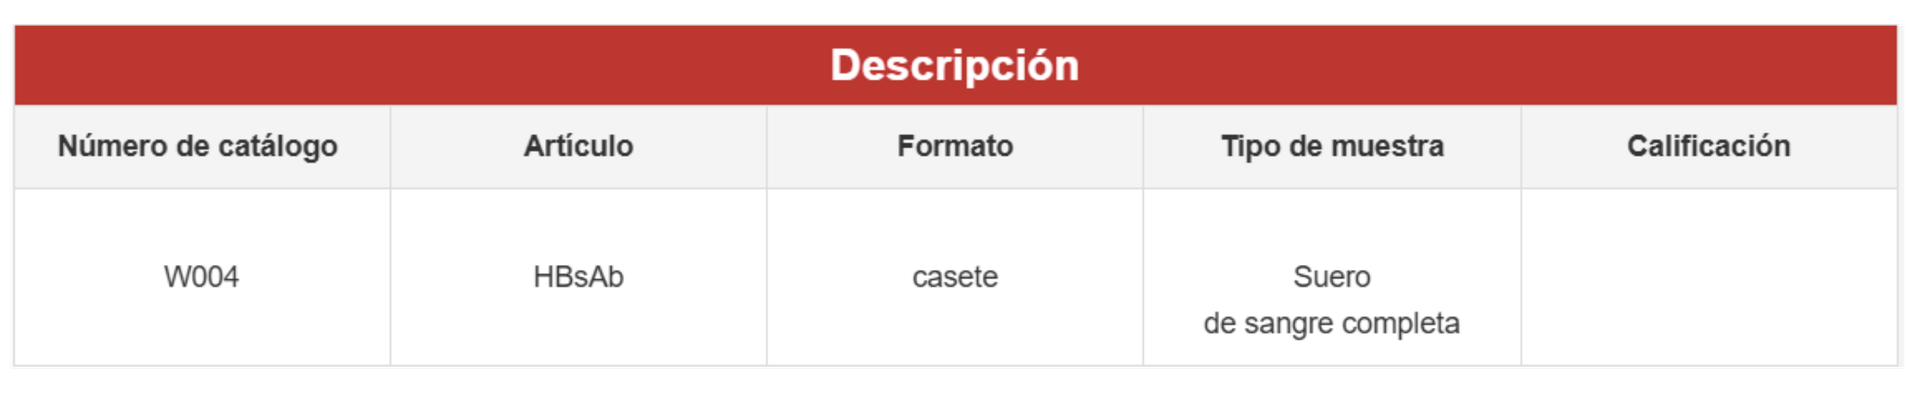Select the empty Calificación cell below header

[1708, 277]
